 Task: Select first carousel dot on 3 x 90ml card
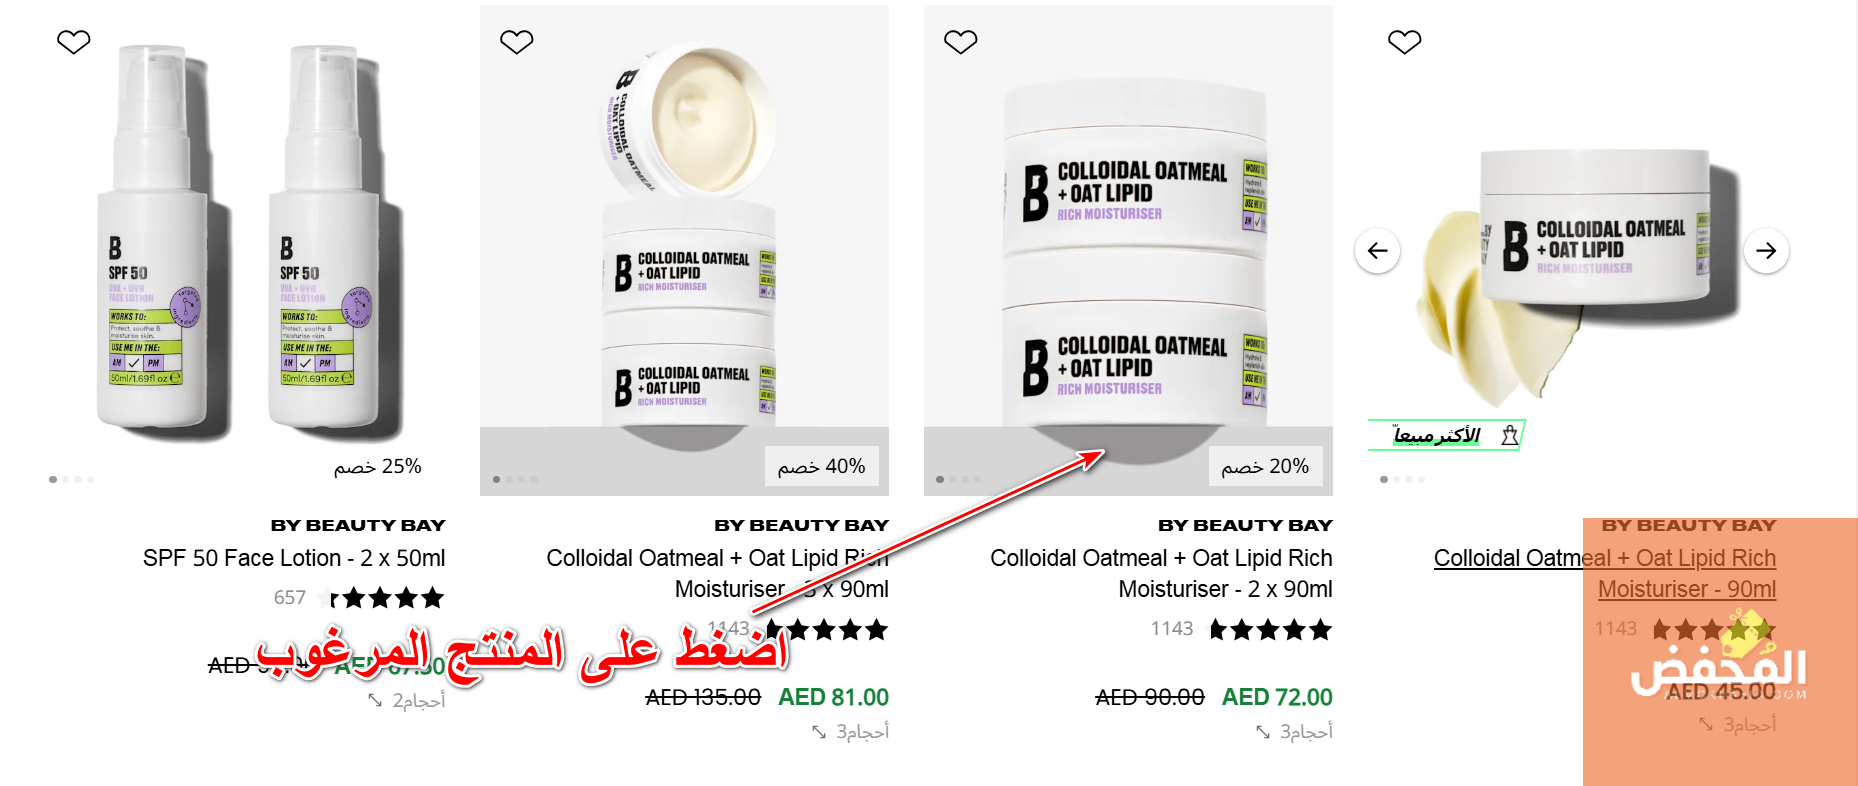497,480
